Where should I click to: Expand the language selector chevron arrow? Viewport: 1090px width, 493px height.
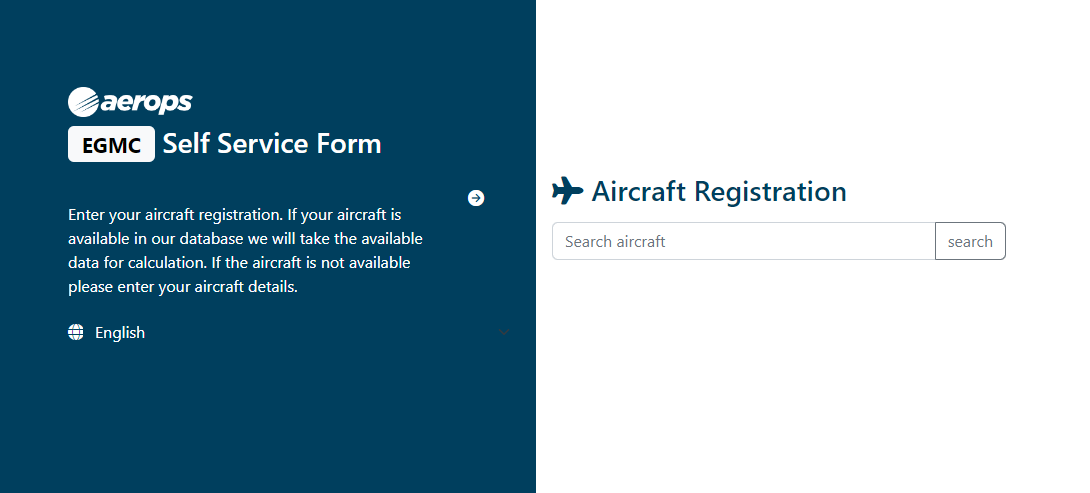[x=503, y=332]
